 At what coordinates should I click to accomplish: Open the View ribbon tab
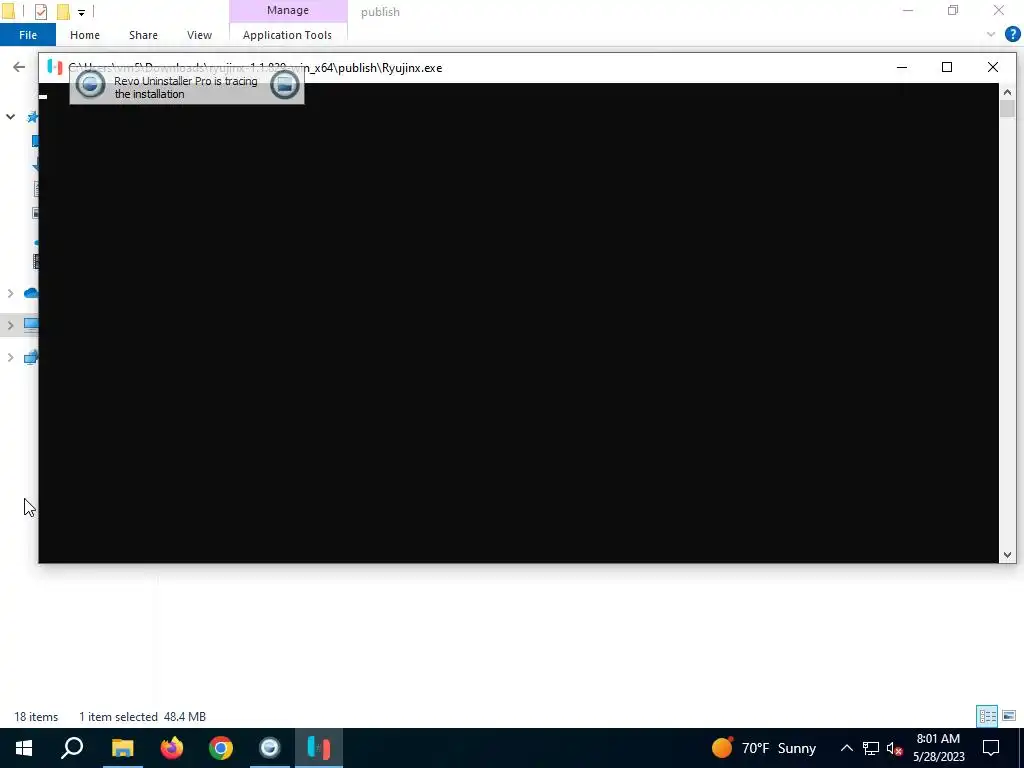click(x=199, y=35)
